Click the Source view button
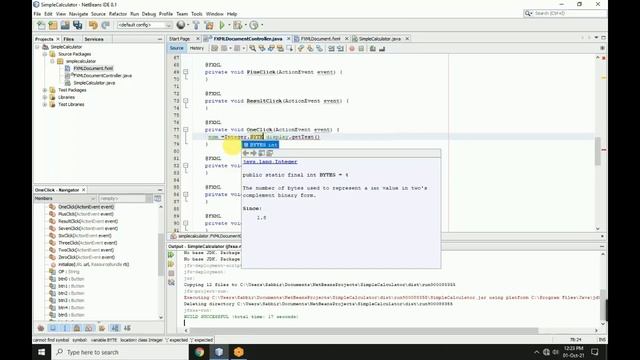This screenshot has height=360, width=640. coord(176,48)
